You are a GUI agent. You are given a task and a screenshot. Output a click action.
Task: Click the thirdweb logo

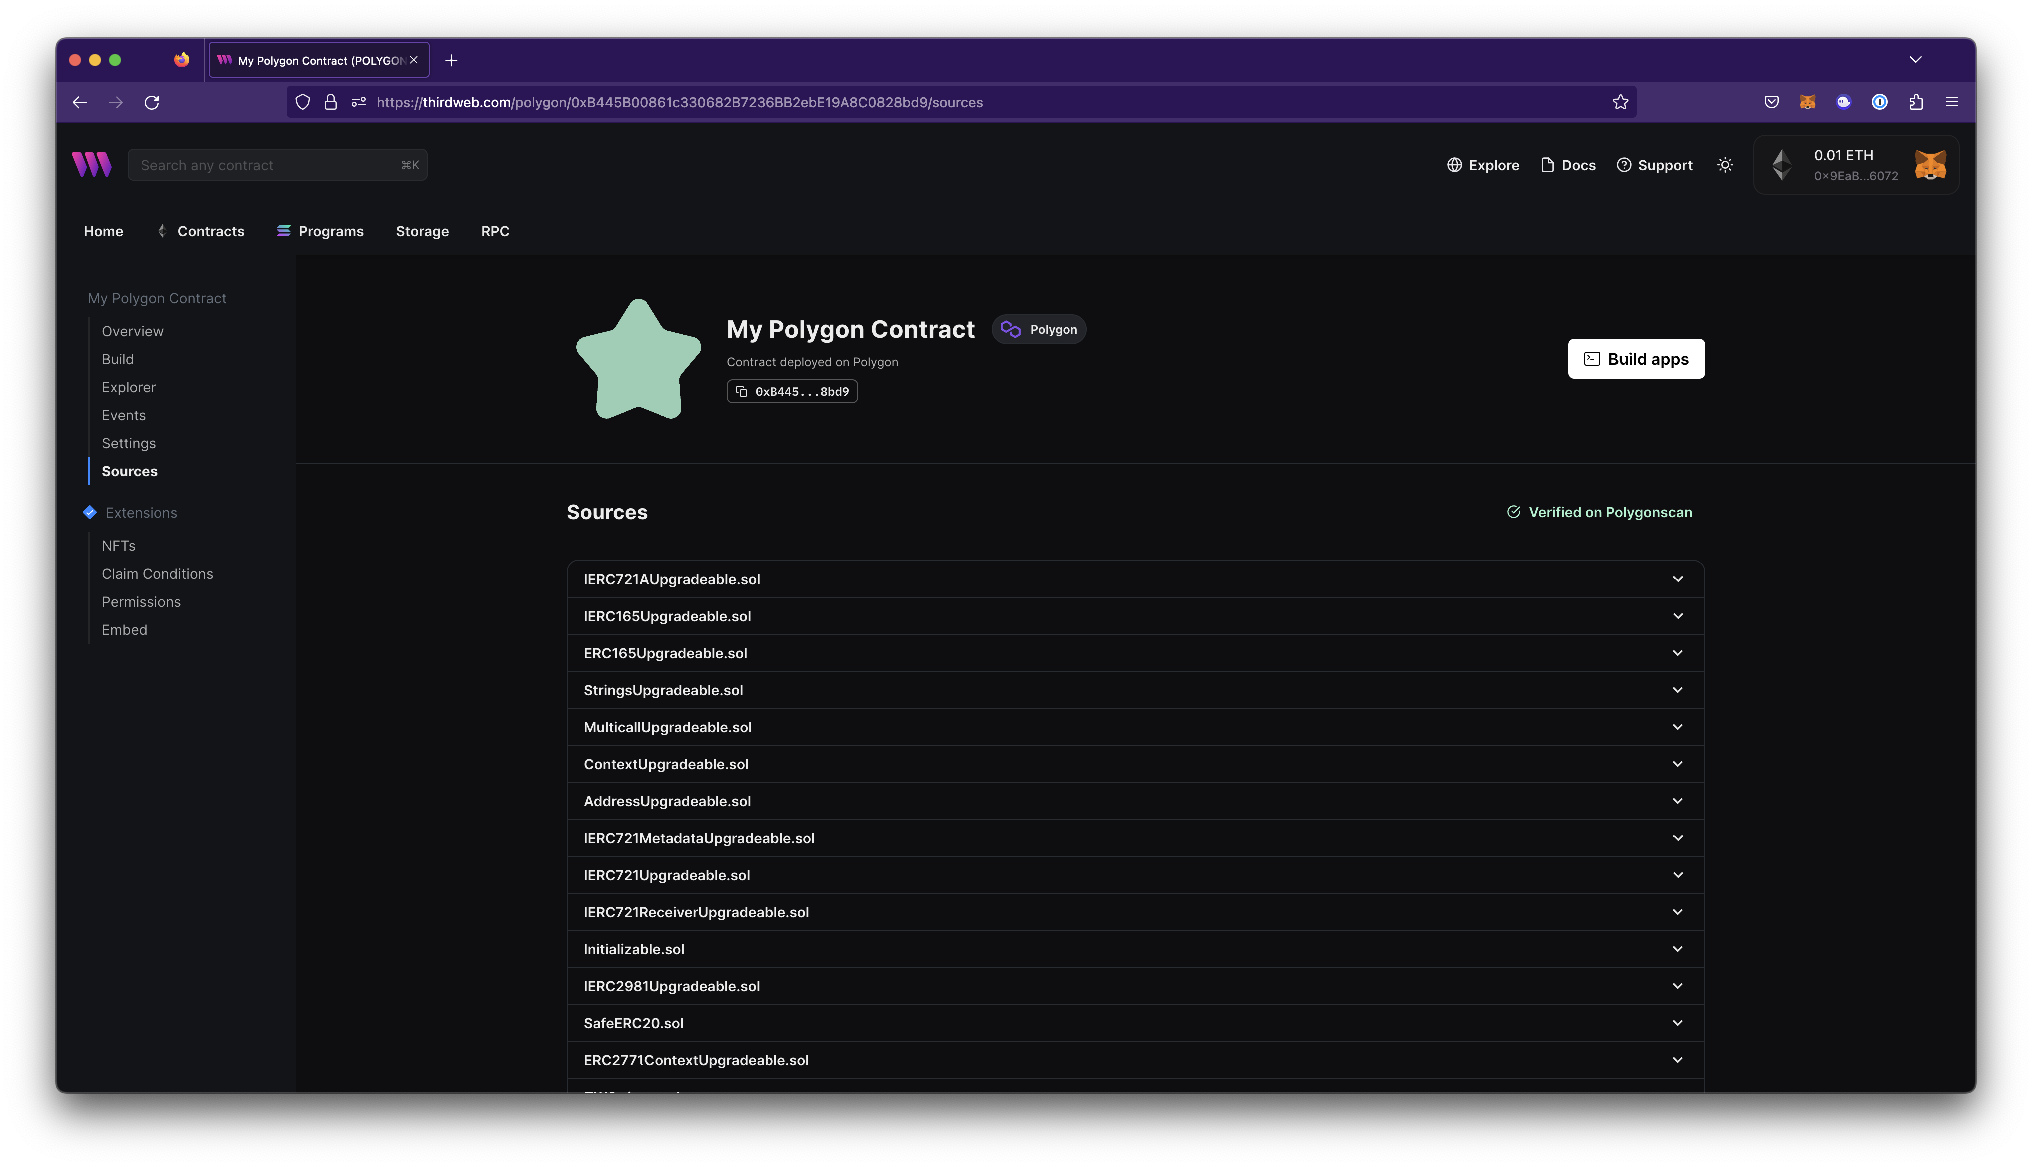click(x=92, y=164)
